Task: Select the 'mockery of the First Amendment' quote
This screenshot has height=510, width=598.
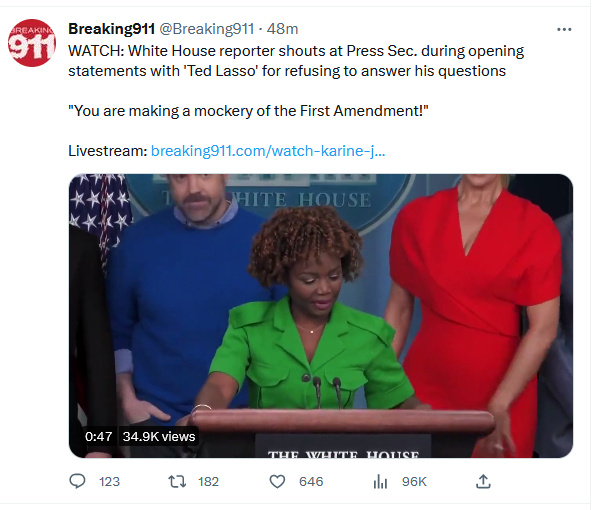Action: click(248, 111)
